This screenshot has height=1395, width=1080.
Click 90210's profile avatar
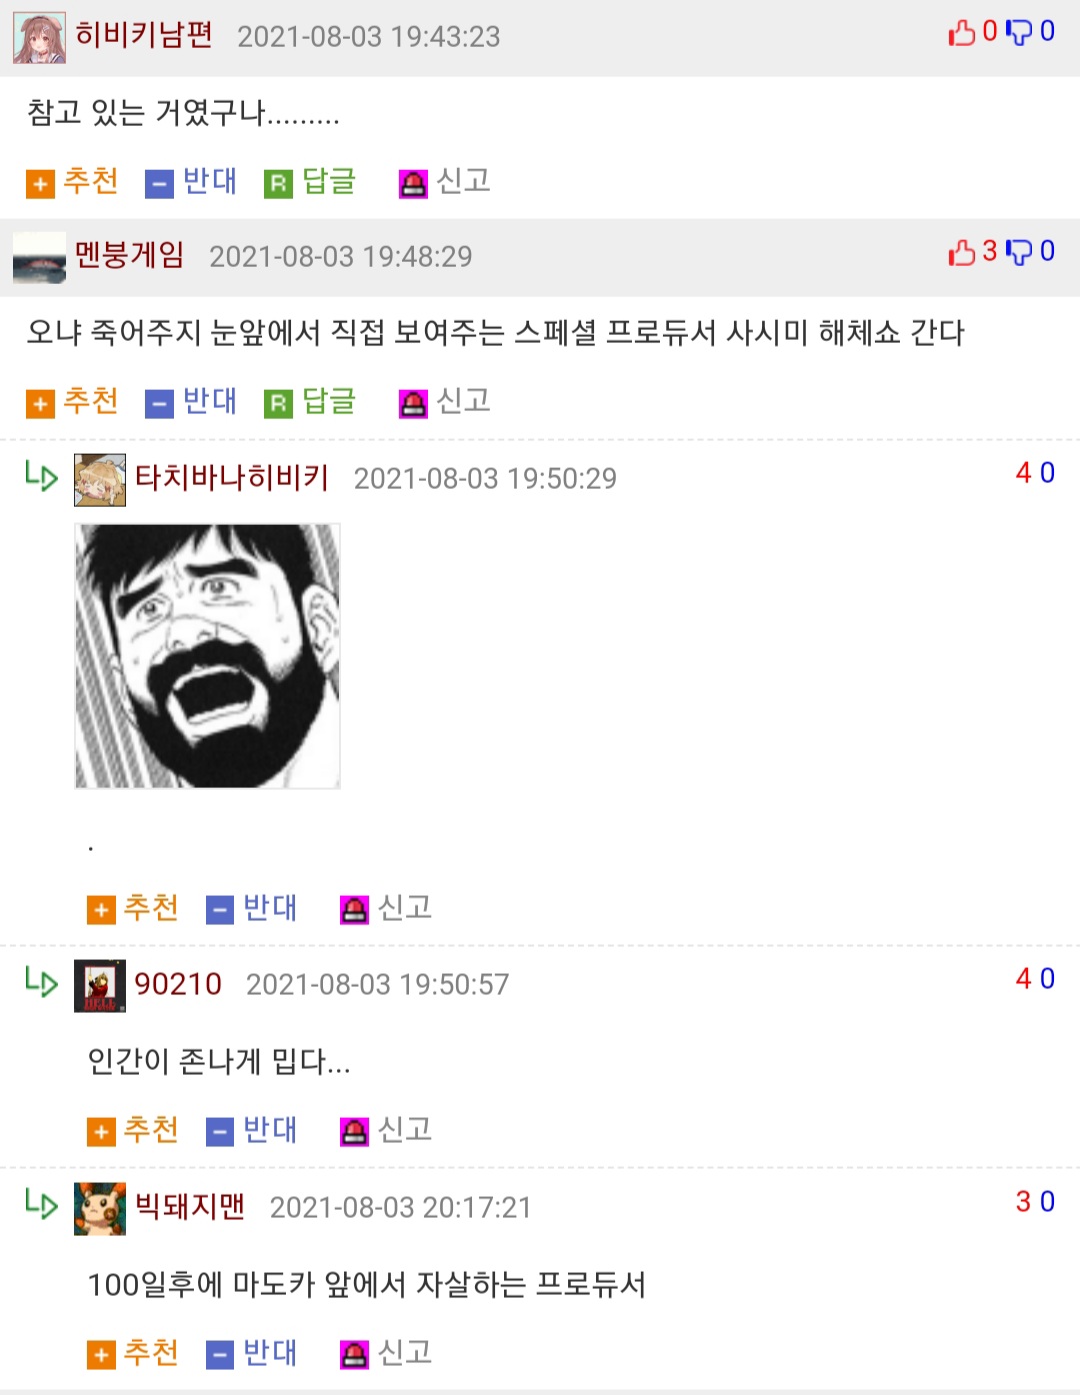tap(100, 986)
